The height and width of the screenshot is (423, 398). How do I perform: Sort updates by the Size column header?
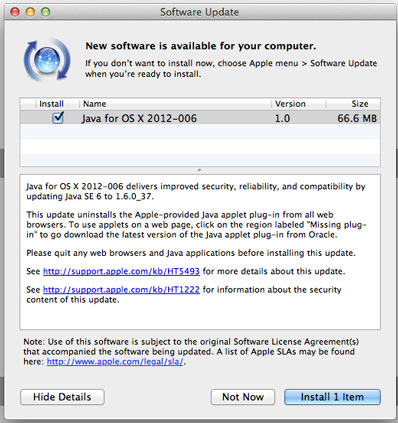[353, 104]
